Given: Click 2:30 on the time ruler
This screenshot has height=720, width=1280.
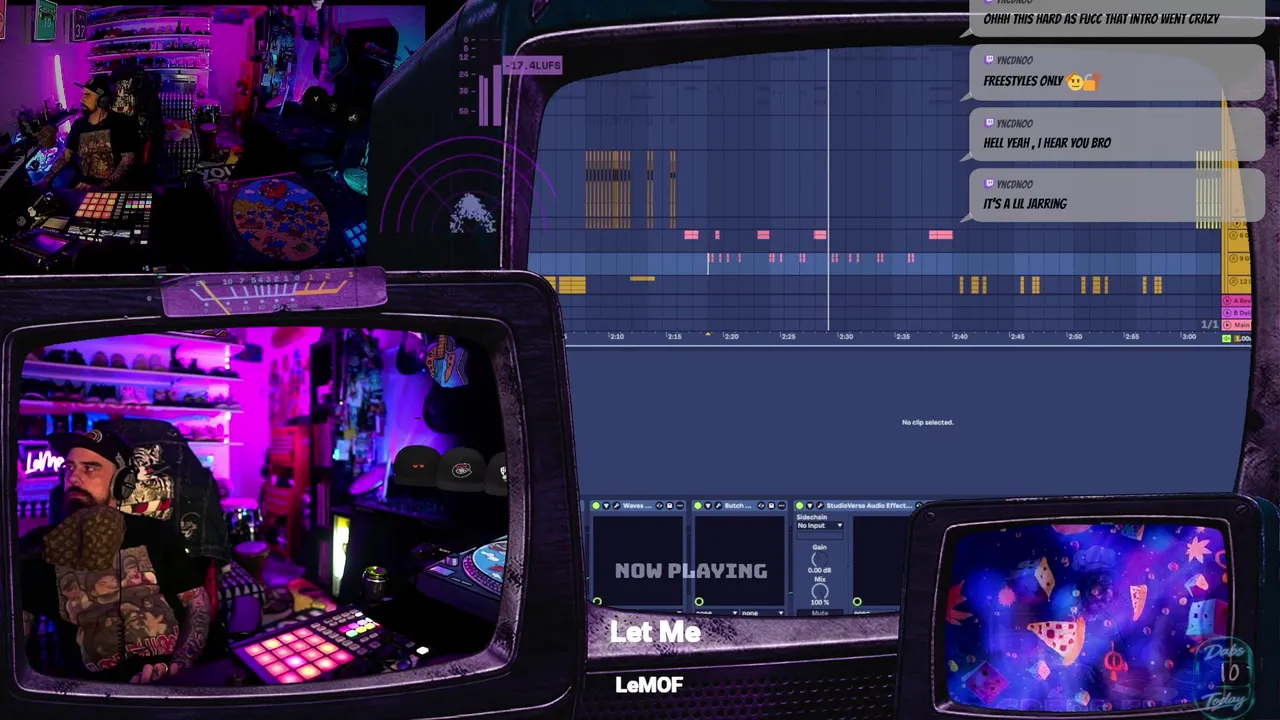Looking at the screenshot, I should (x=846, y=337).
